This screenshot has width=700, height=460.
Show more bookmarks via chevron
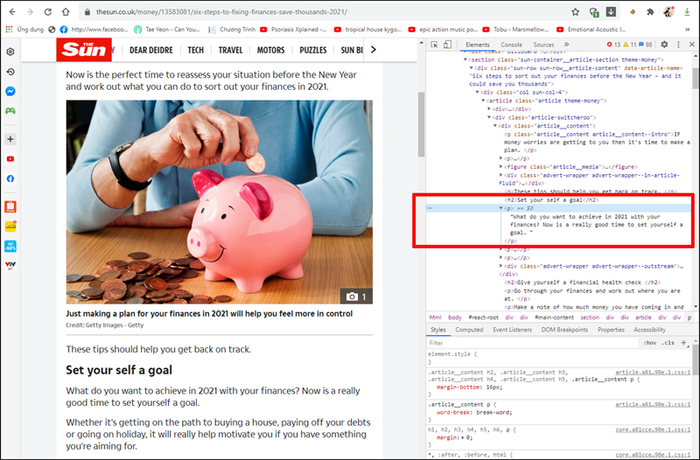(688, 29)
